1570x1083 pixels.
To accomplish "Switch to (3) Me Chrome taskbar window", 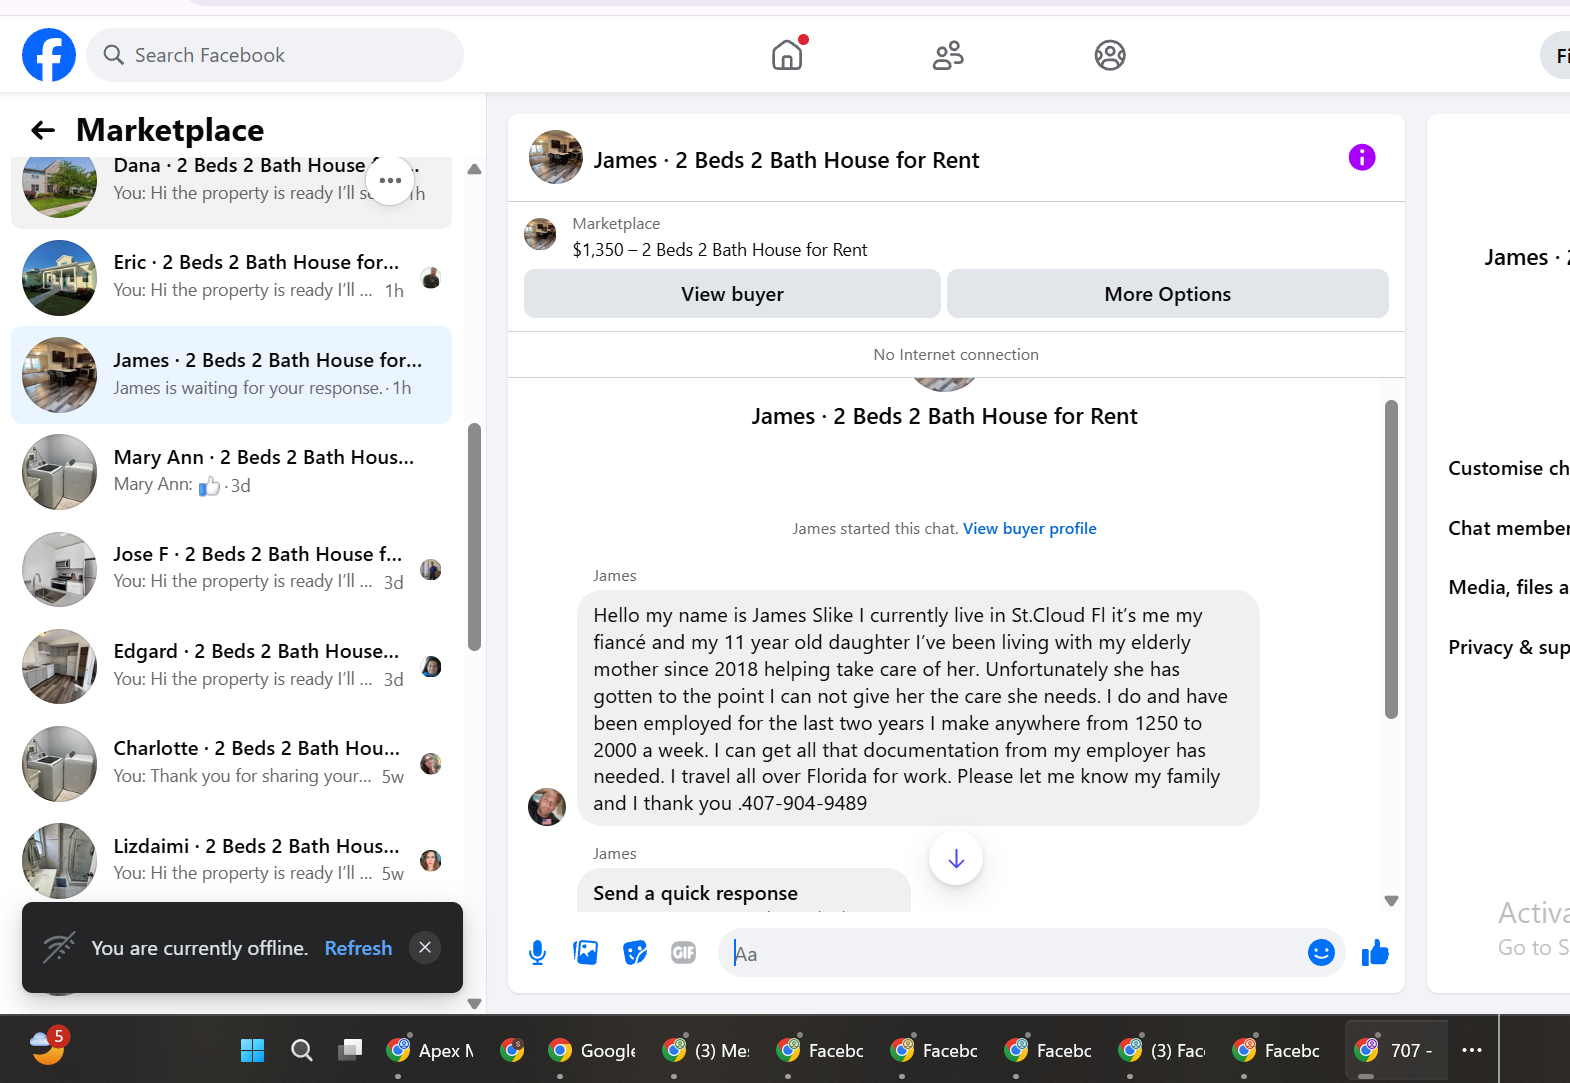I will [x=707, y=1050].
